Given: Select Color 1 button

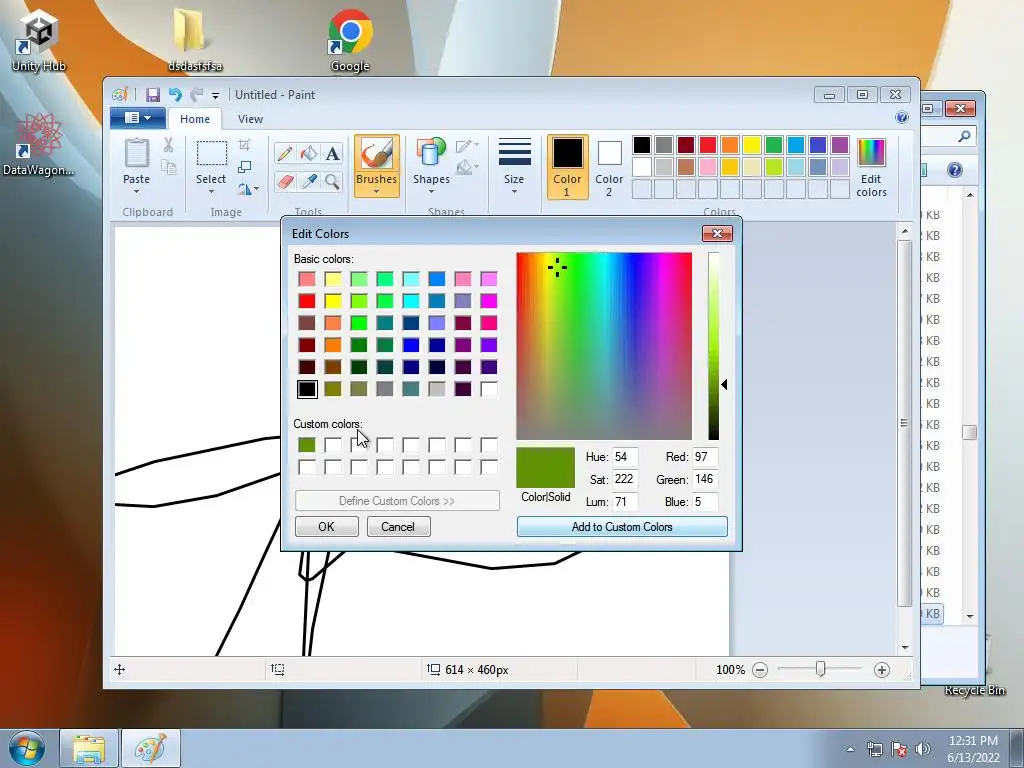Looking at the screenshot, I should click(567, 167).
